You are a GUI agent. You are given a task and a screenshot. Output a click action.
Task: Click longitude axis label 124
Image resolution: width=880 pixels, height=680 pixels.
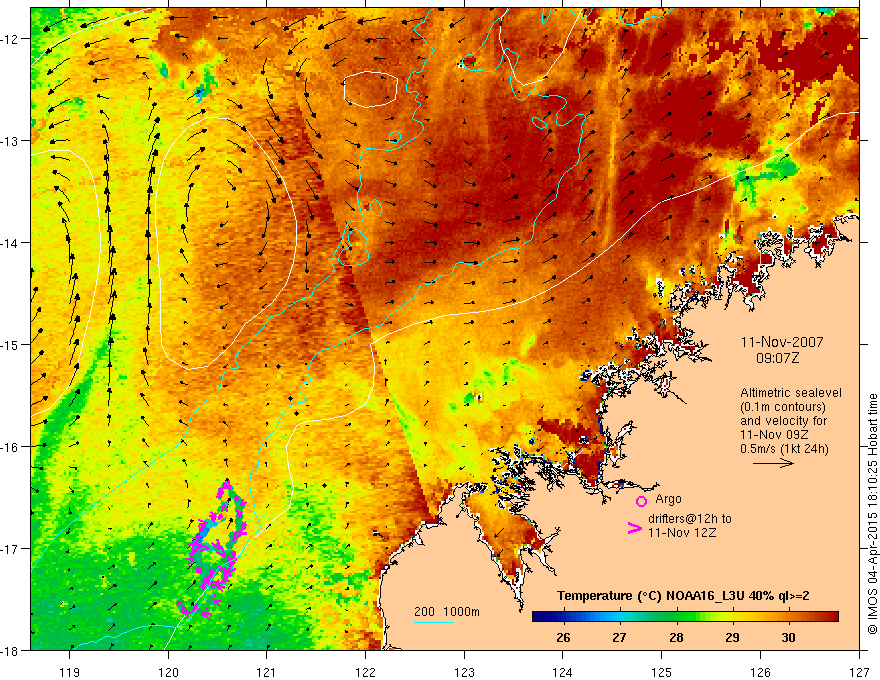tap(563, 672)
